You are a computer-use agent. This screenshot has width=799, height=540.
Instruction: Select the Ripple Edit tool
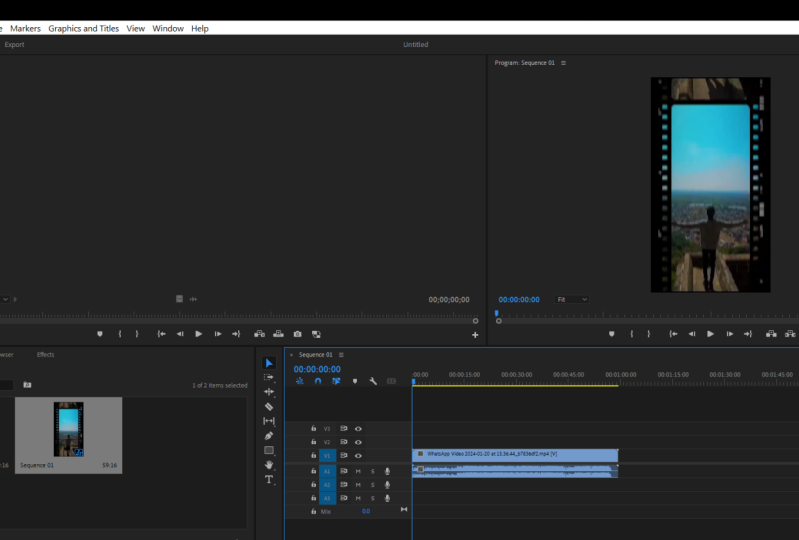[x=269, y=392]
